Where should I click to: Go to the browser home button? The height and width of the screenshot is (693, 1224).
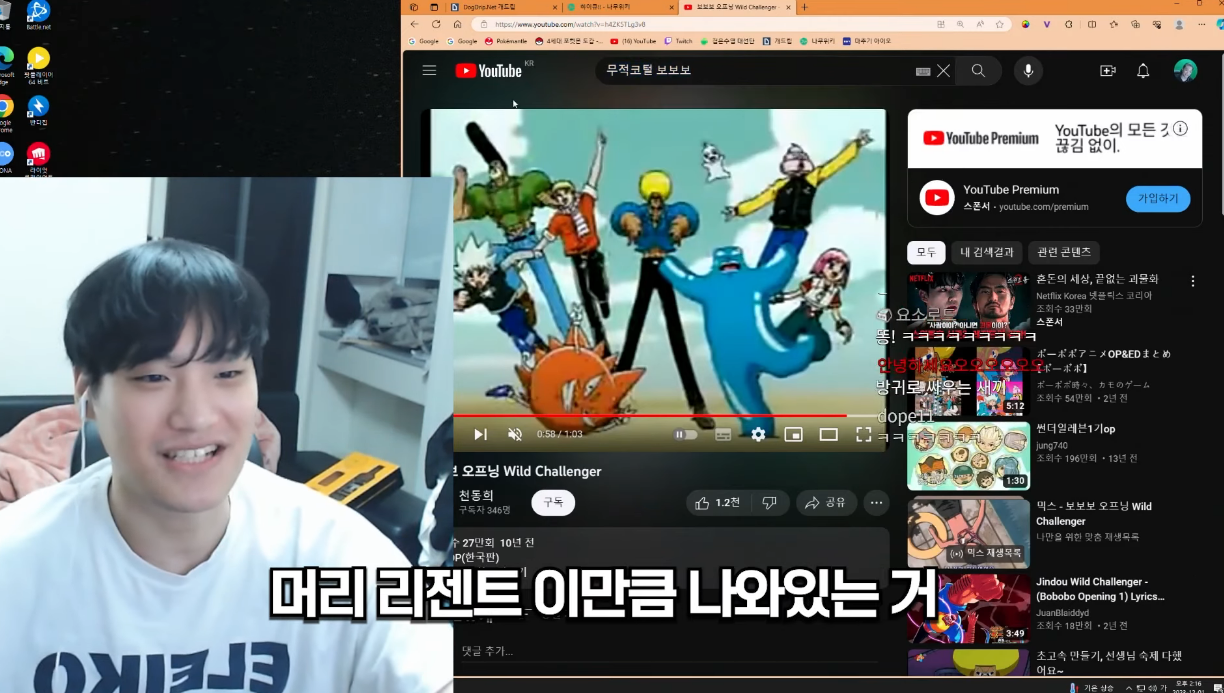(457, 24)
